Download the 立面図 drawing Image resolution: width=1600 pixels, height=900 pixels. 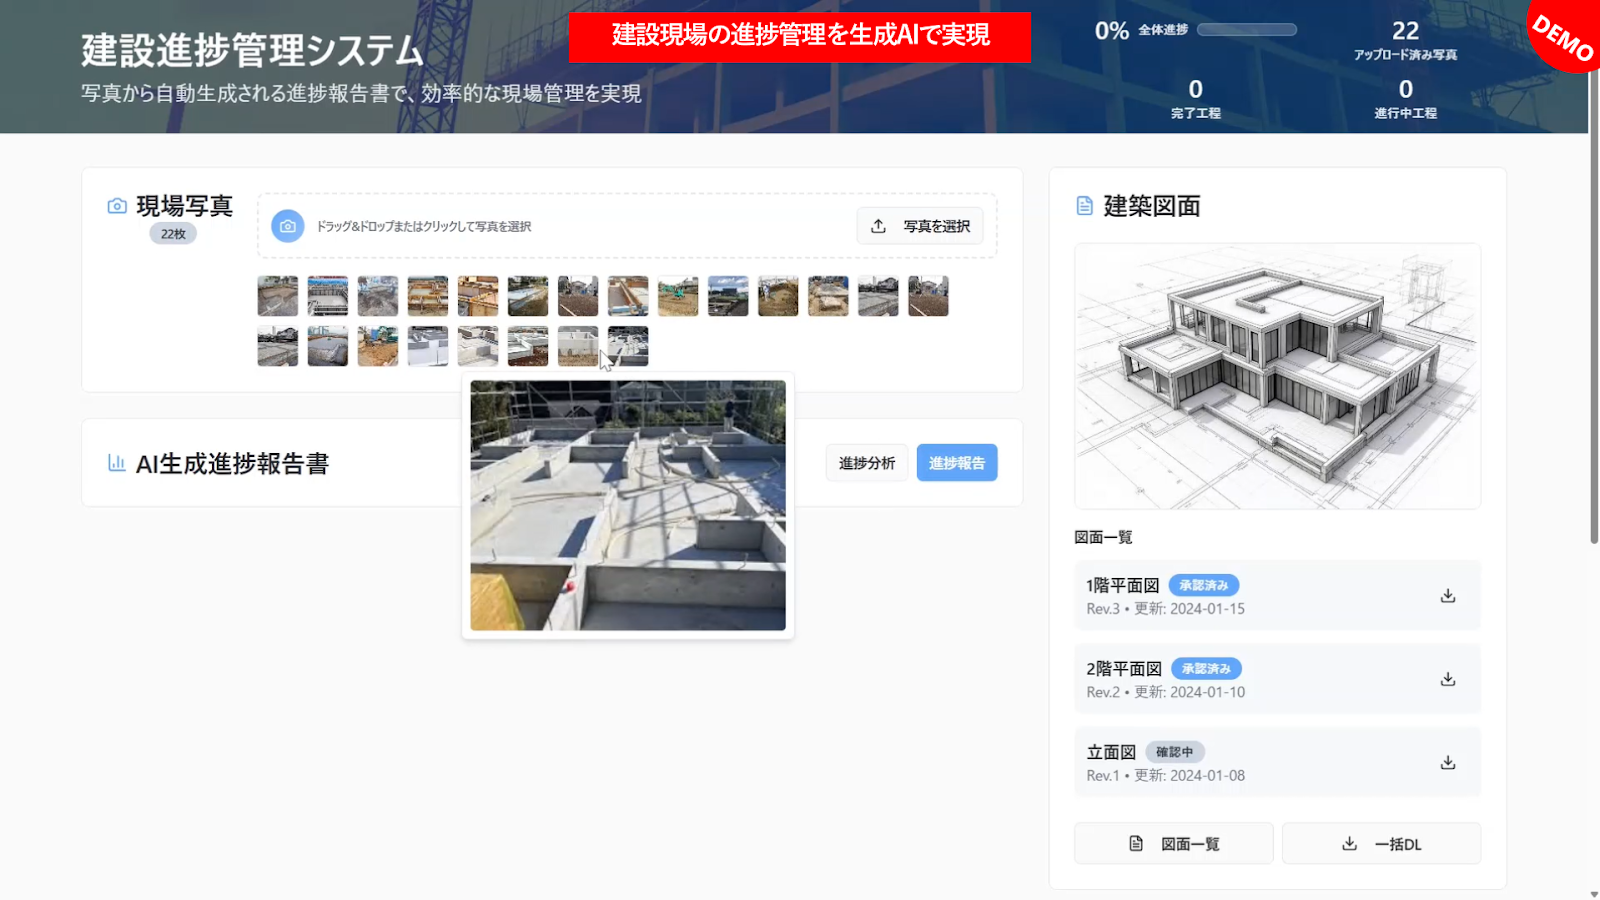coord(1447,763)
